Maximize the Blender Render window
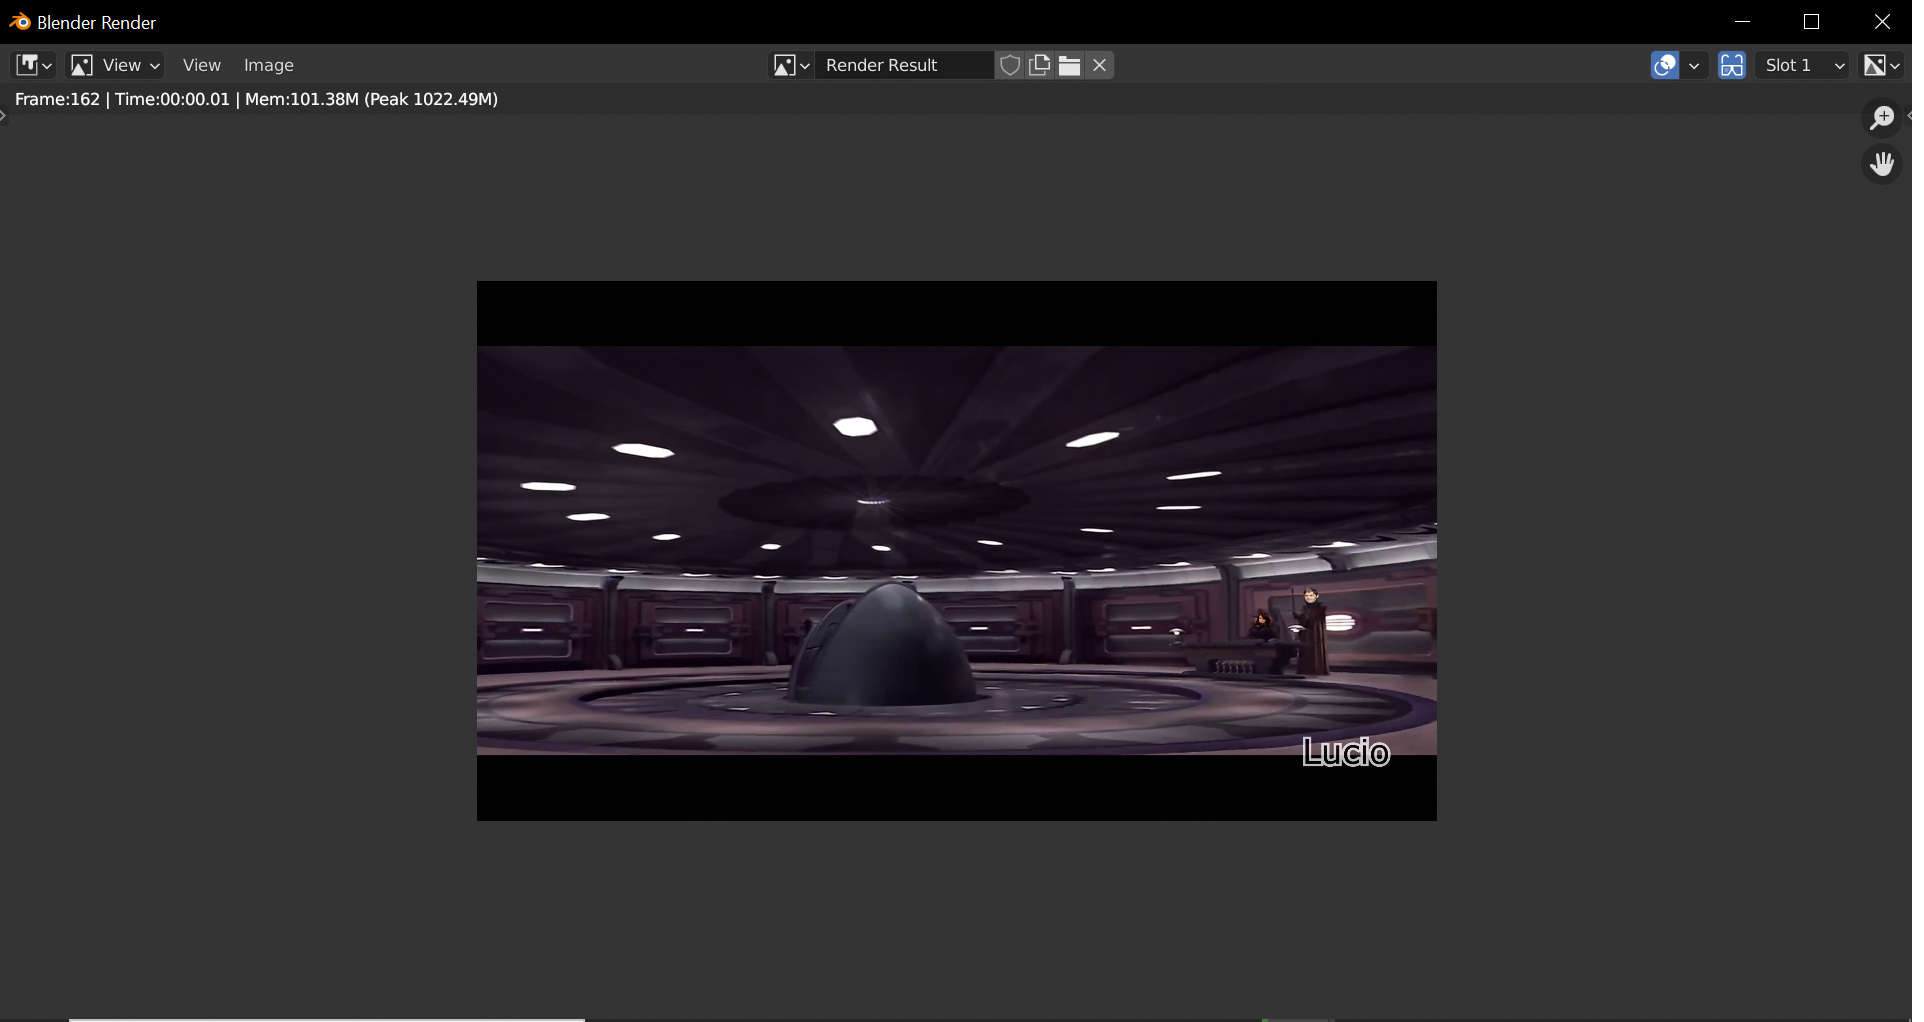Viewport: 1924px width, 1022px height. pyautogui.click(x=1811, y=22)
